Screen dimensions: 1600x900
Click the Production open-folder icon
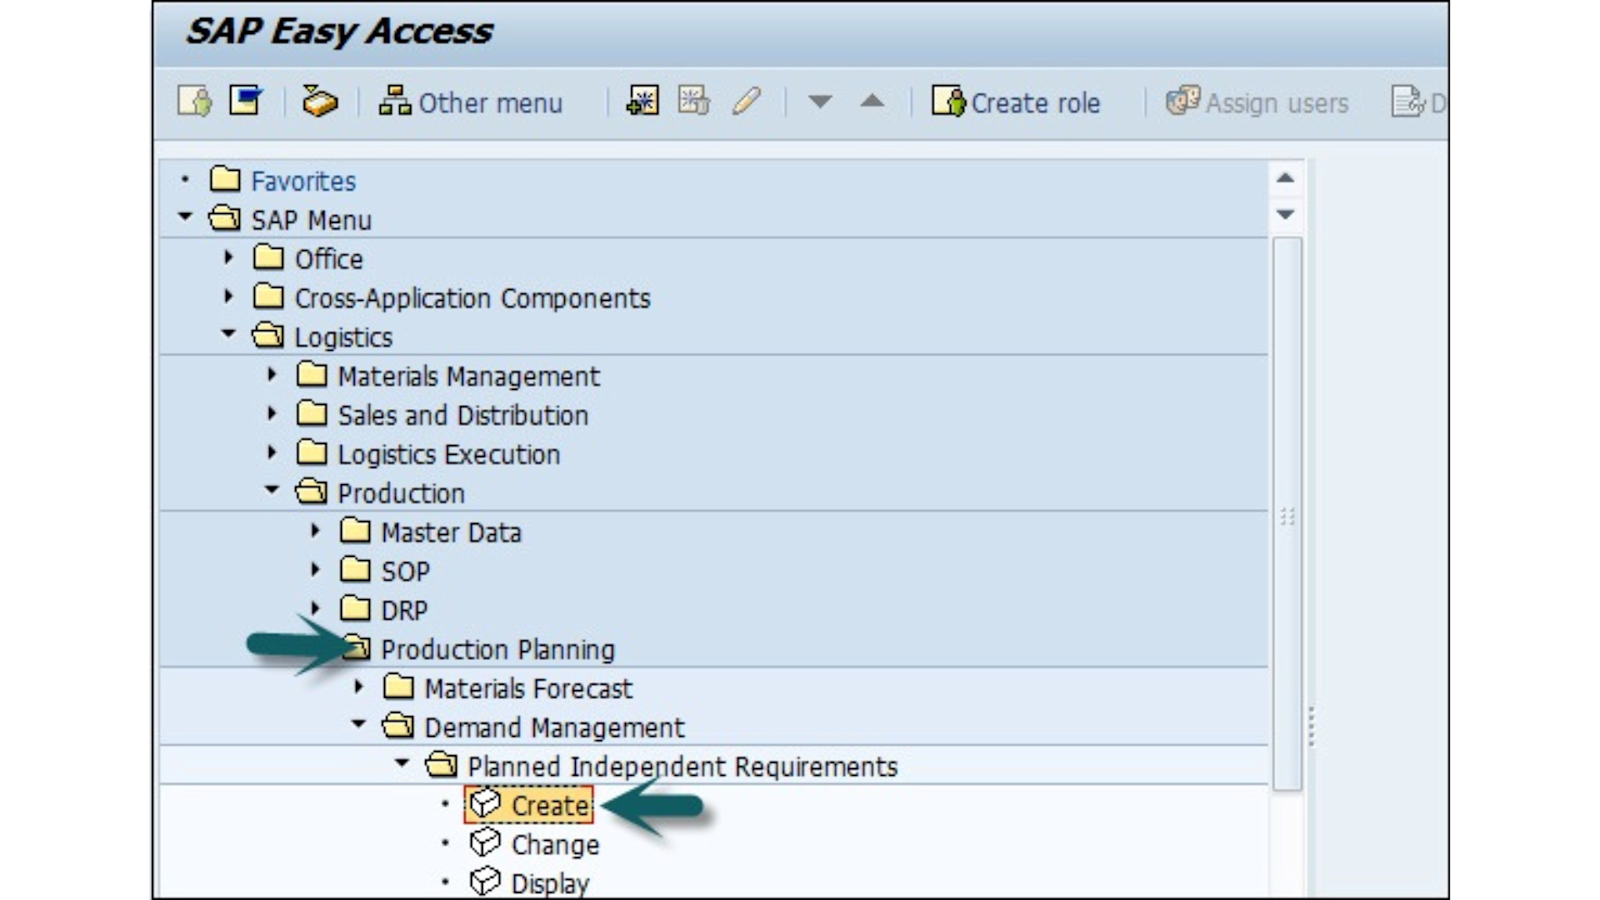tap(311, 491)
